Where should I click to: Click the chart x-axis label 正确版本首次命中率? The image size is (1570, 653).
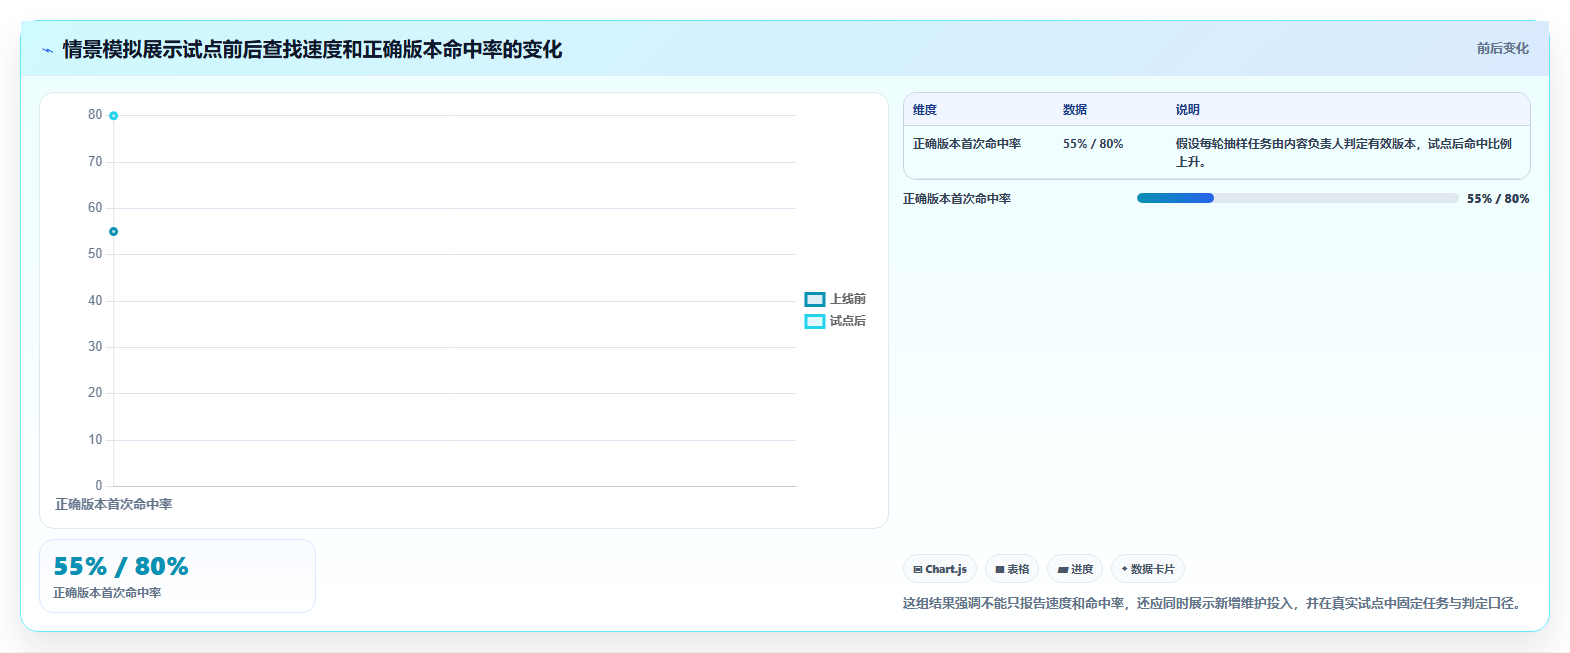114,504
